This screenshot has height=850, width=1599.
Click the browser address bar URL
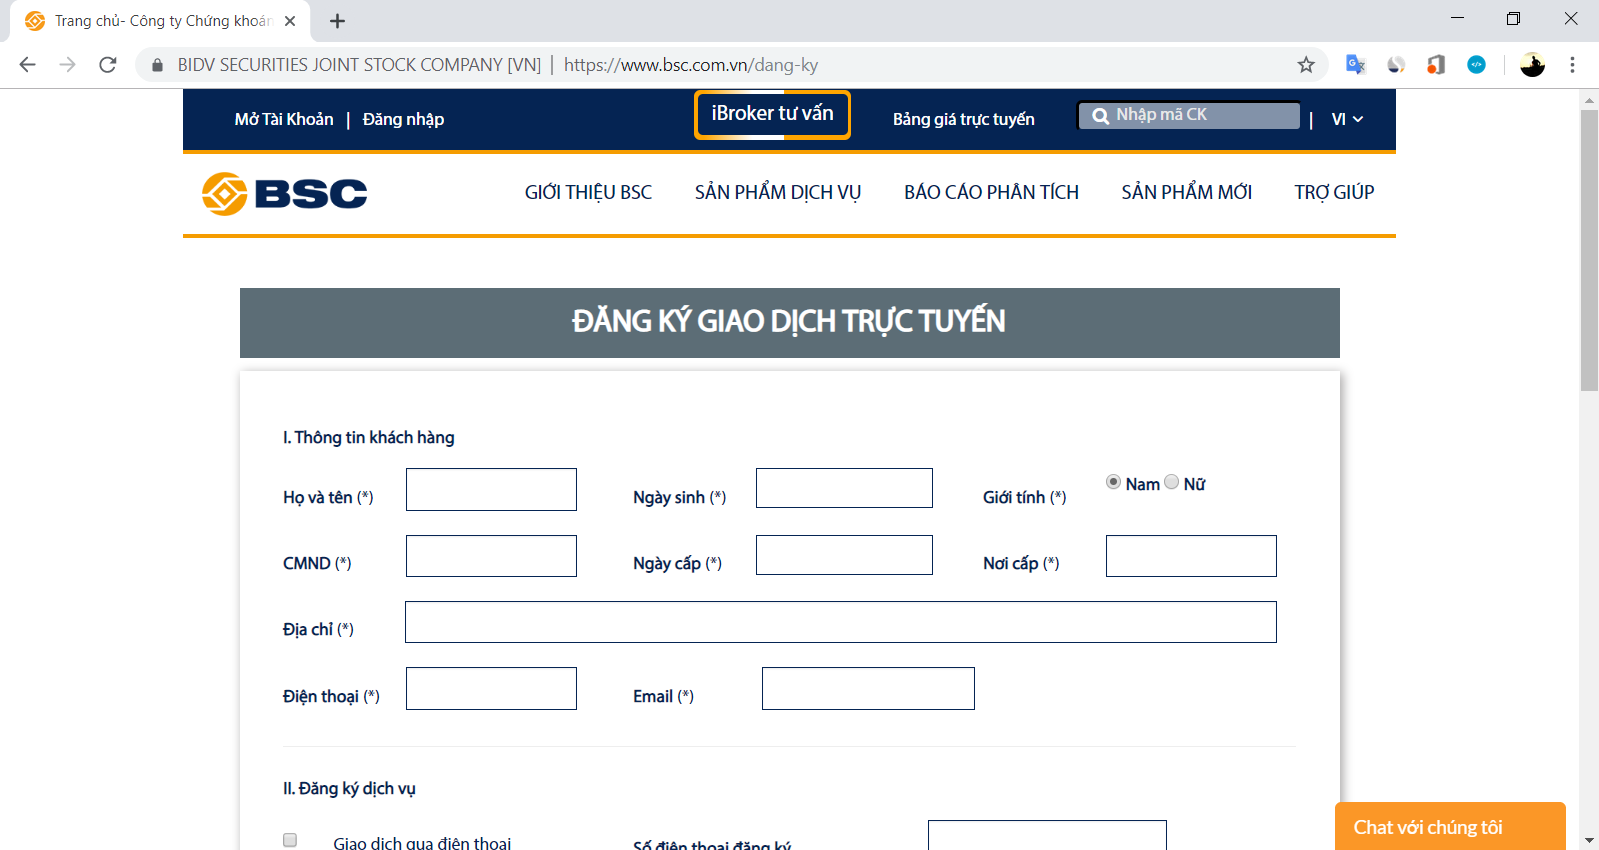[x=691, y=65]
